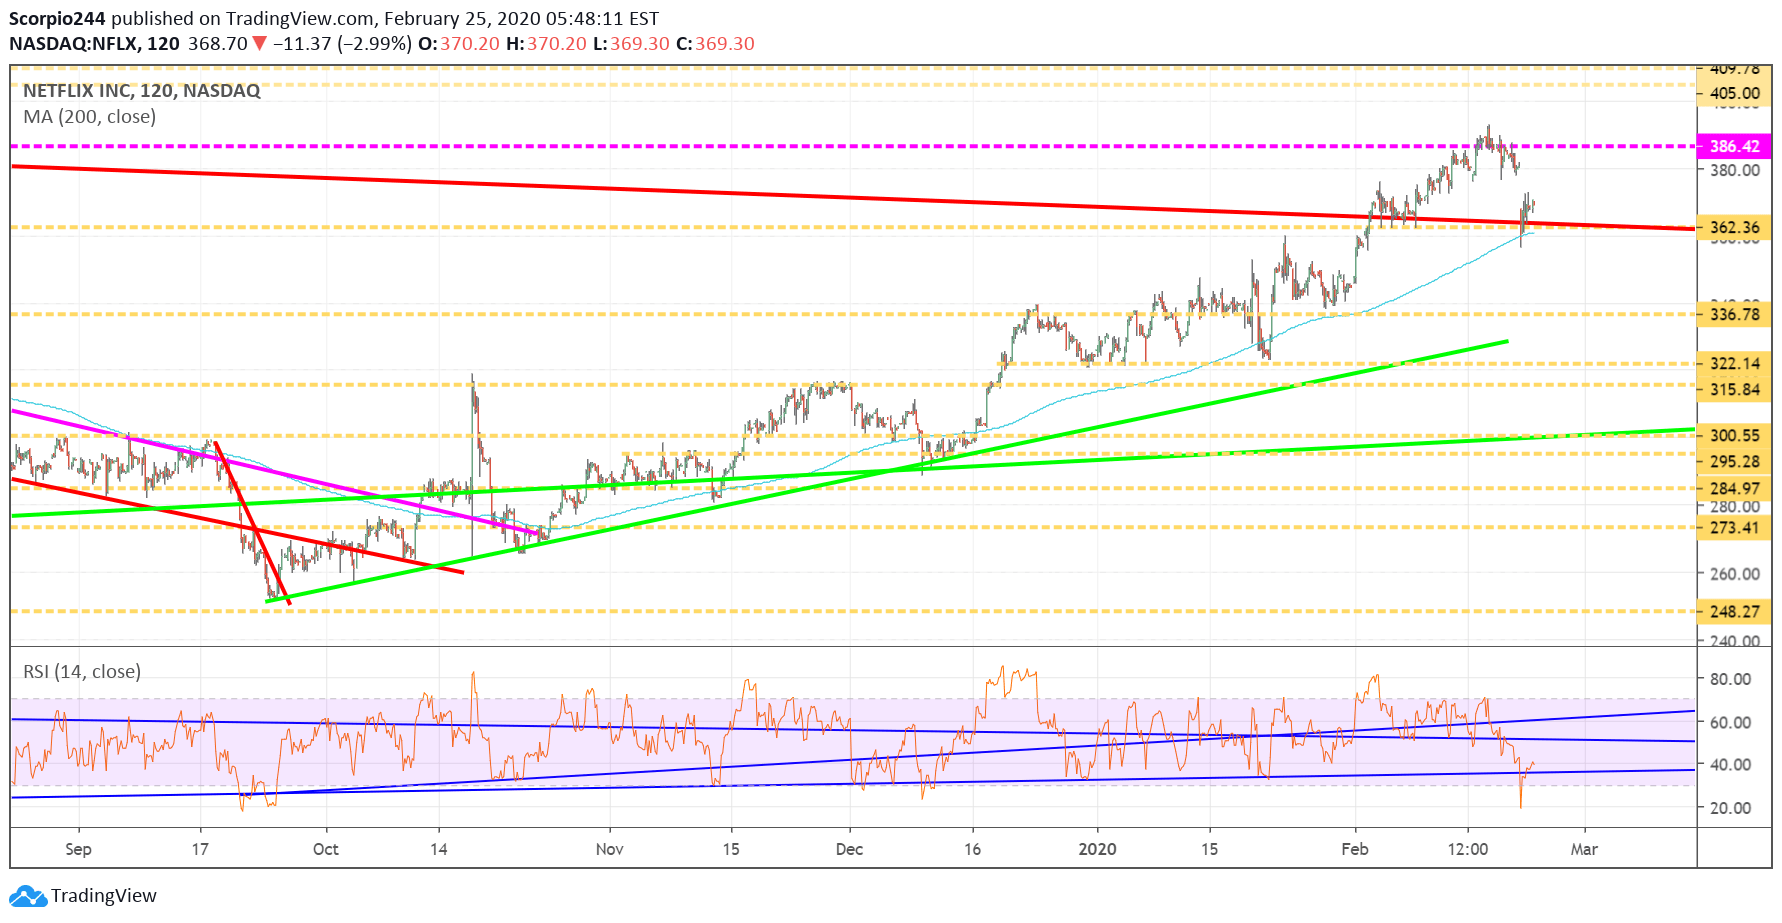Screen dimensions: 1782x923
Task: Click the open price O:370.20
Action: coord(458,44)
